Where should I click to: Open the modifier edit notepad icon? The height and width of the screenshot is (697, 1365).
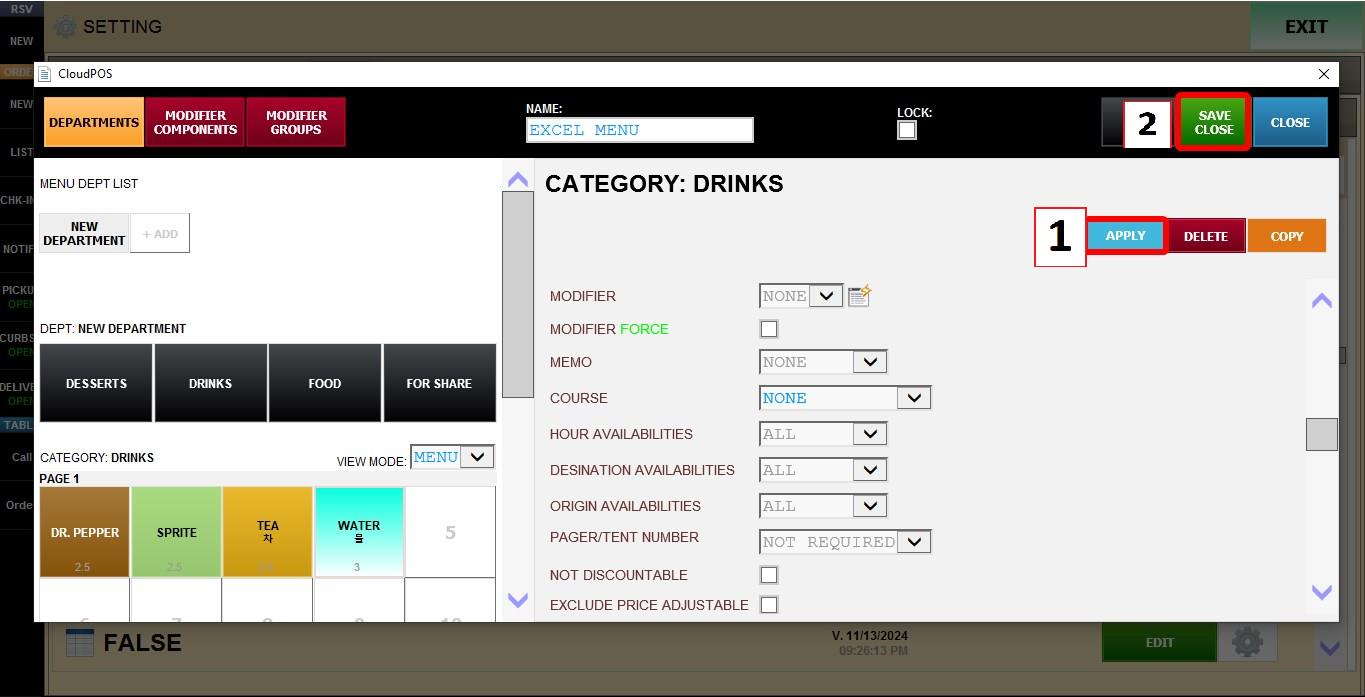pyautogui.click(x=859, y=296)
